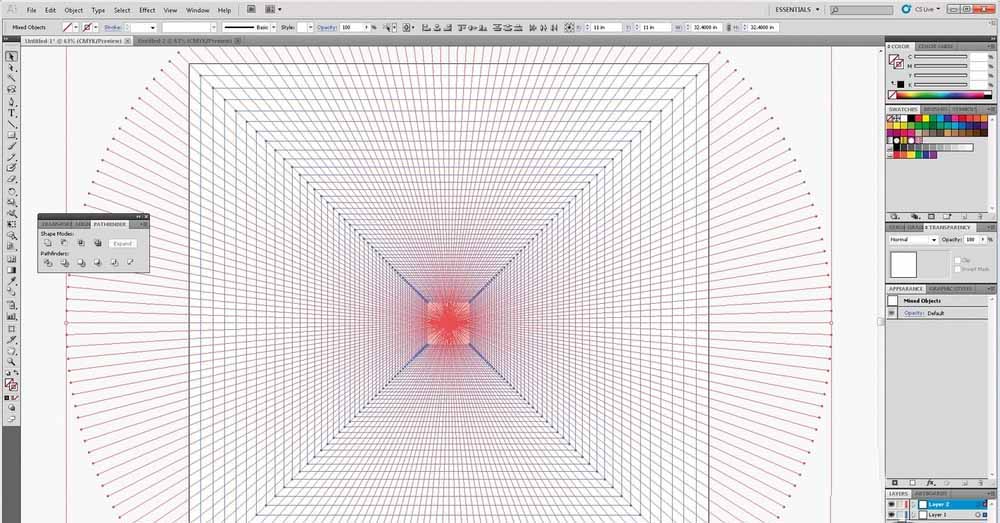The height and width of the screenshot is (523, 1000).
Task: Click New Swatch icon in Swatches panel
Action: click(964, 217)
